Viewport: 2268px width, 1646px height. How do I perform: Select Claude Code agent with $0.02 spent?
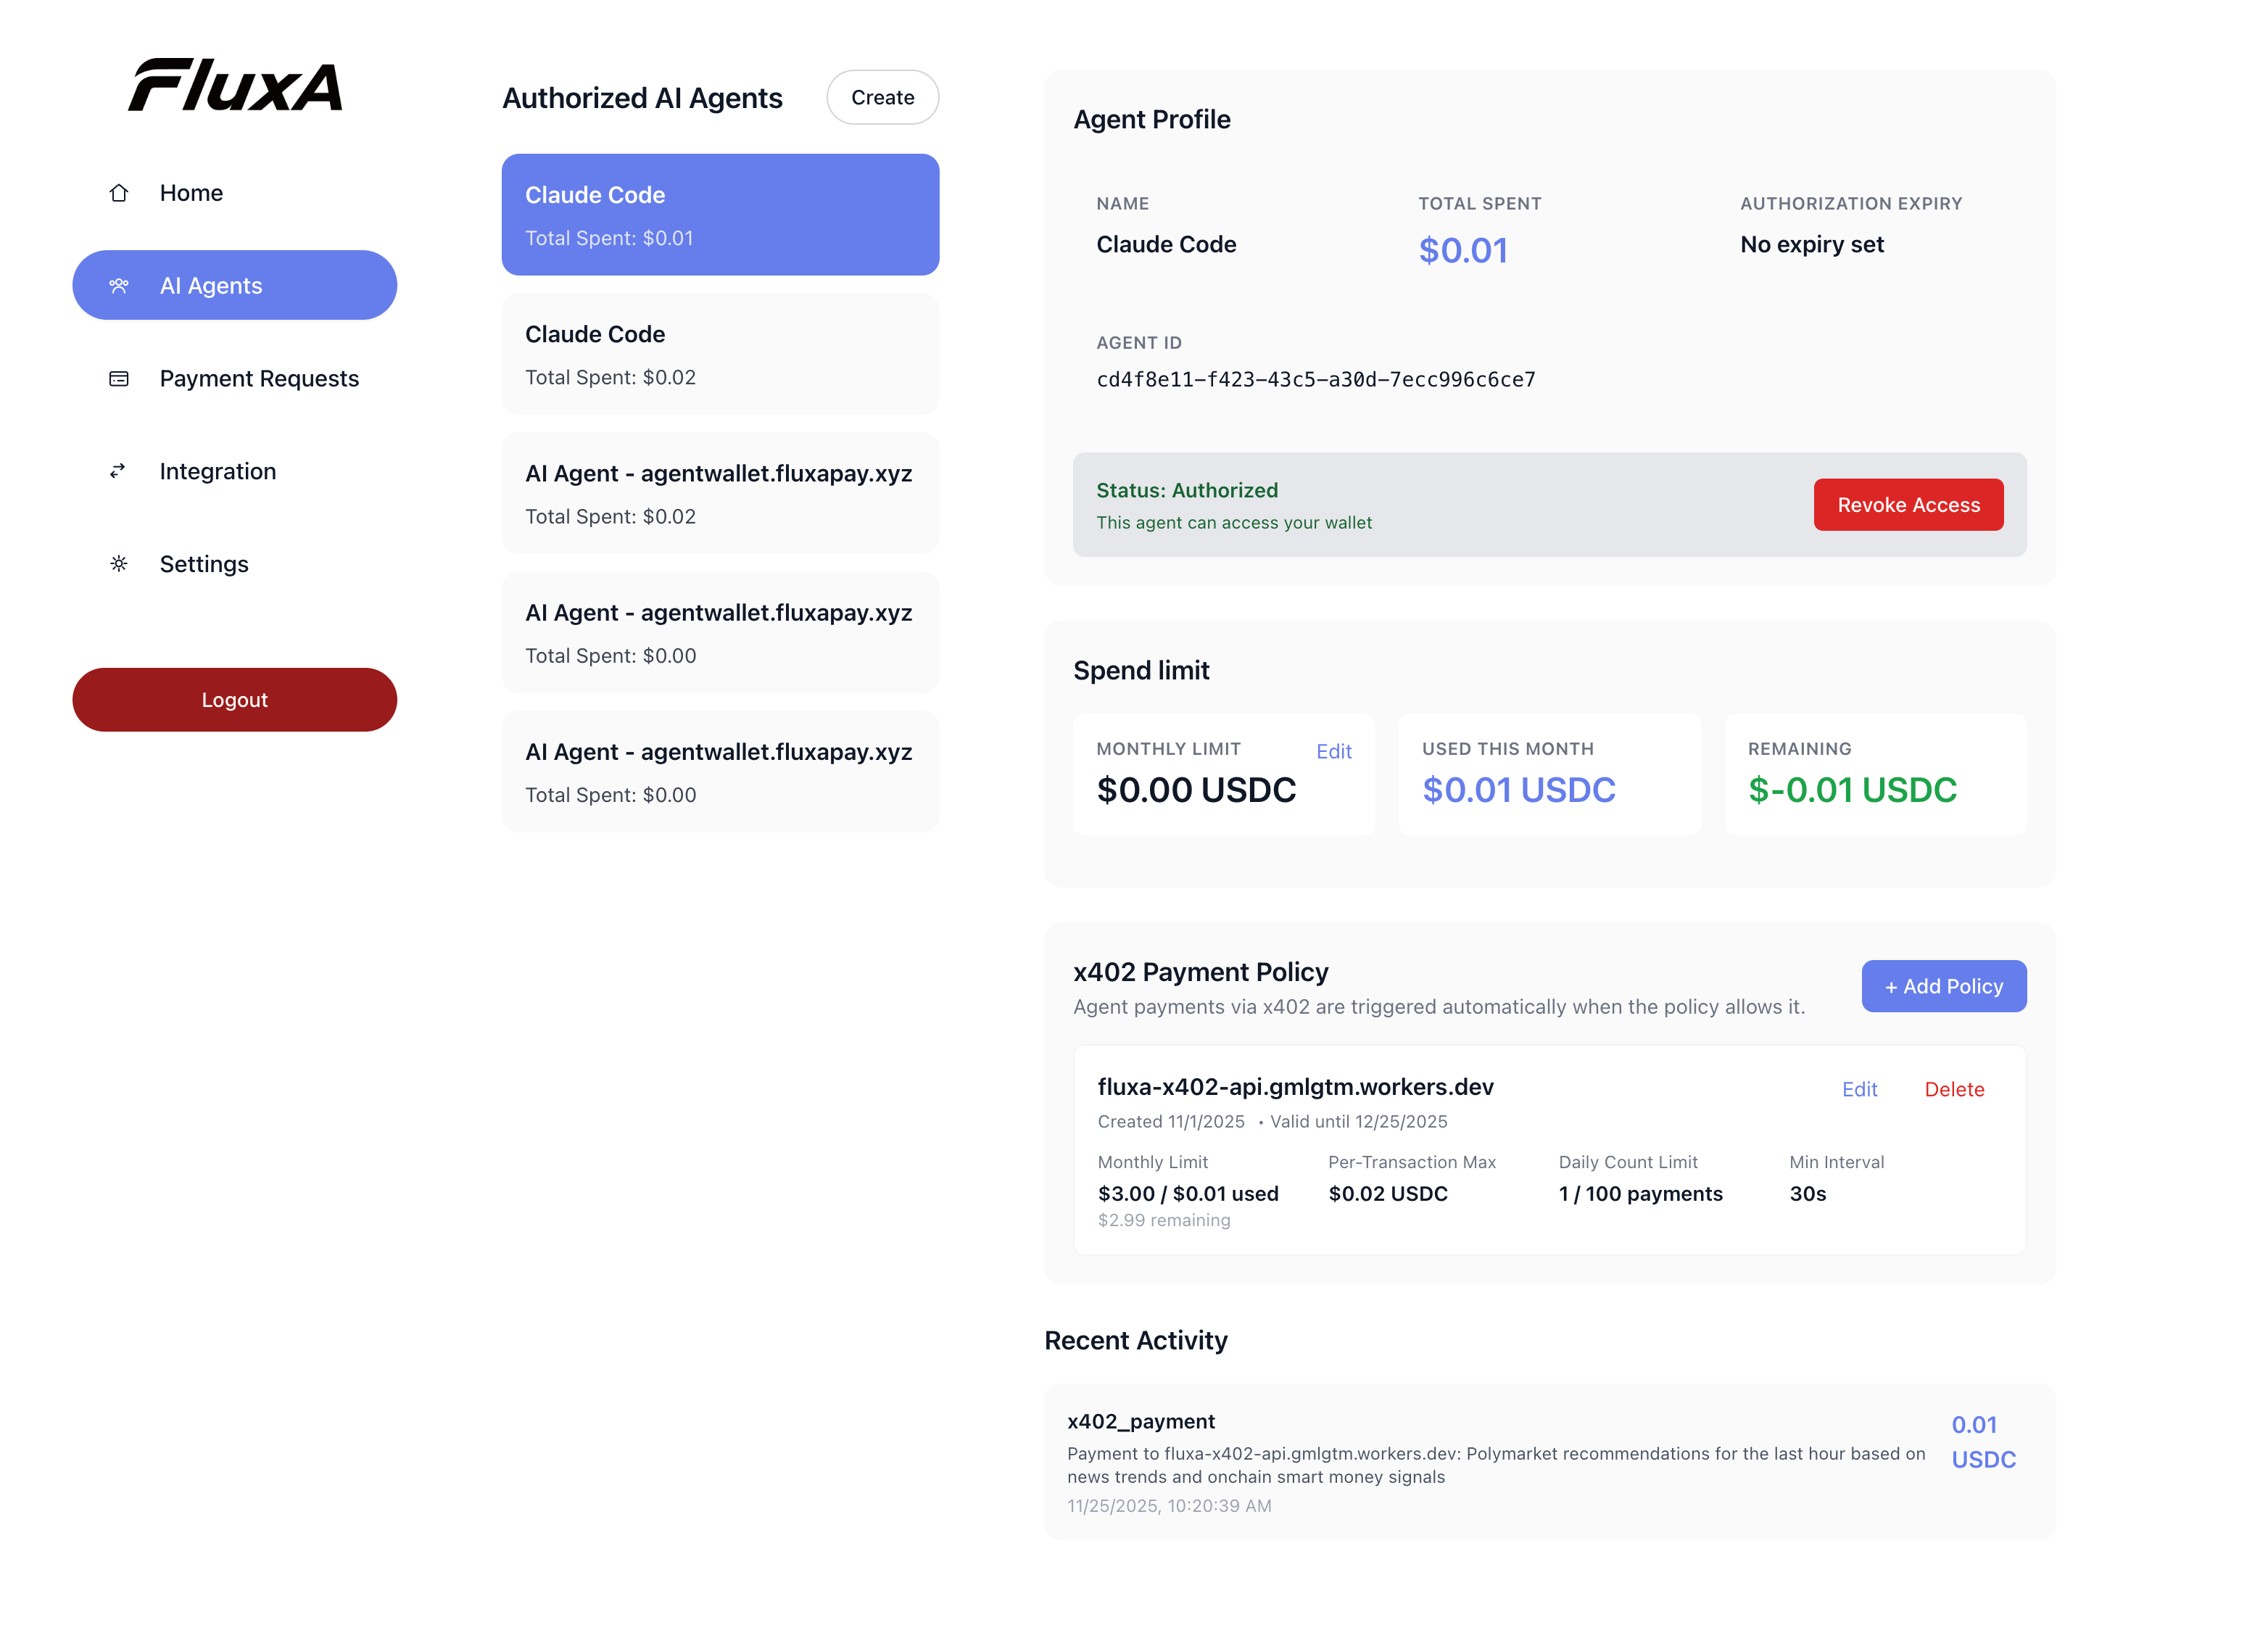coord(720,354)
